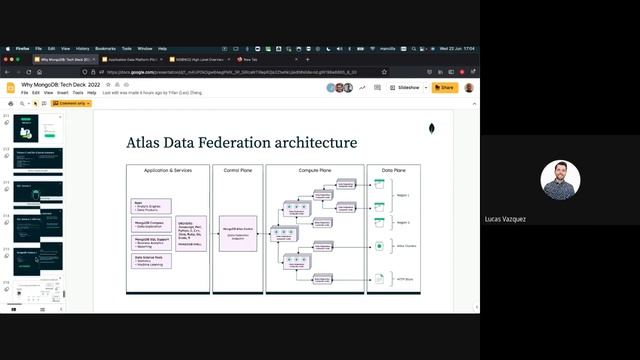Open the Comment only mode dropdown
The image size is (640, 360).
tap(71, 104)
